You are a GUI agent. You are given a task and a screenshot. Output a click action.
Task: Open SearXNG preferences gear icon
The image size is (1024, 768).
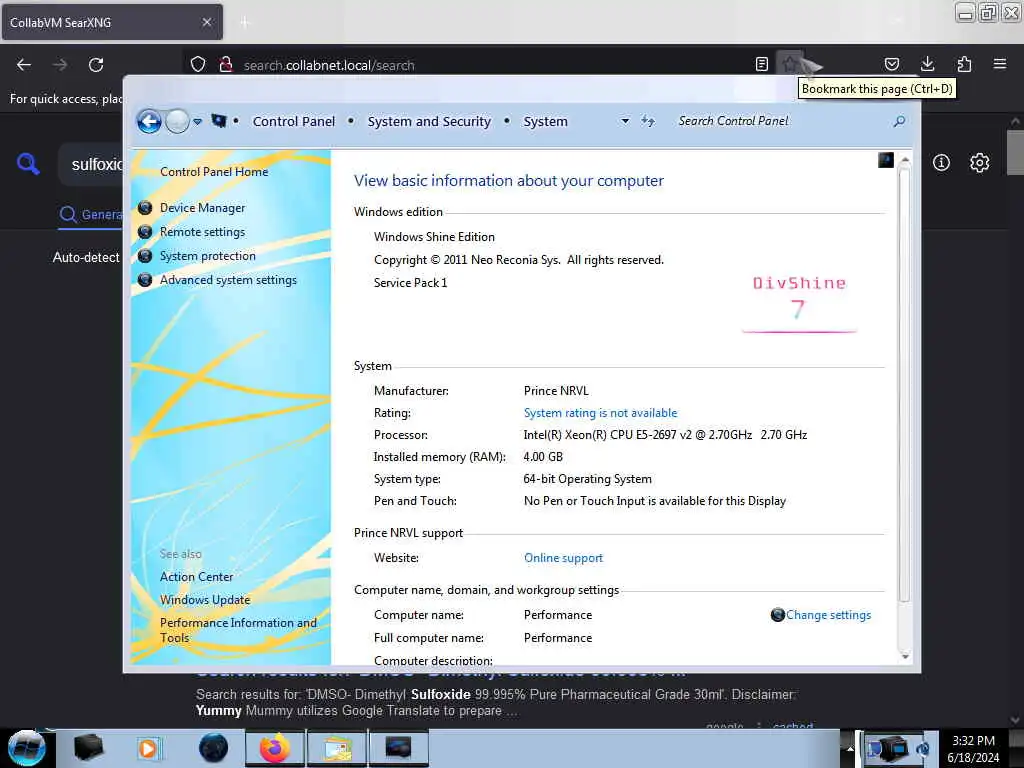[980, 163]
